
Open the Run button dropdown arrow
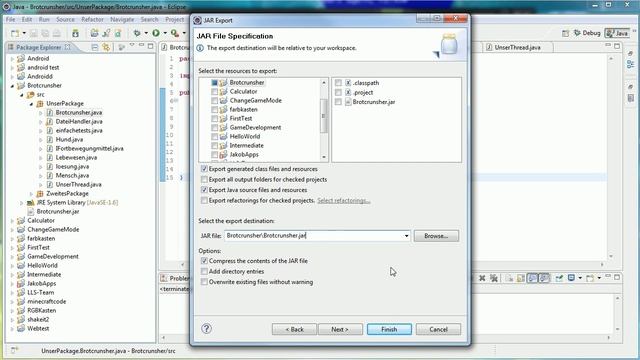[x=165, y=33]
